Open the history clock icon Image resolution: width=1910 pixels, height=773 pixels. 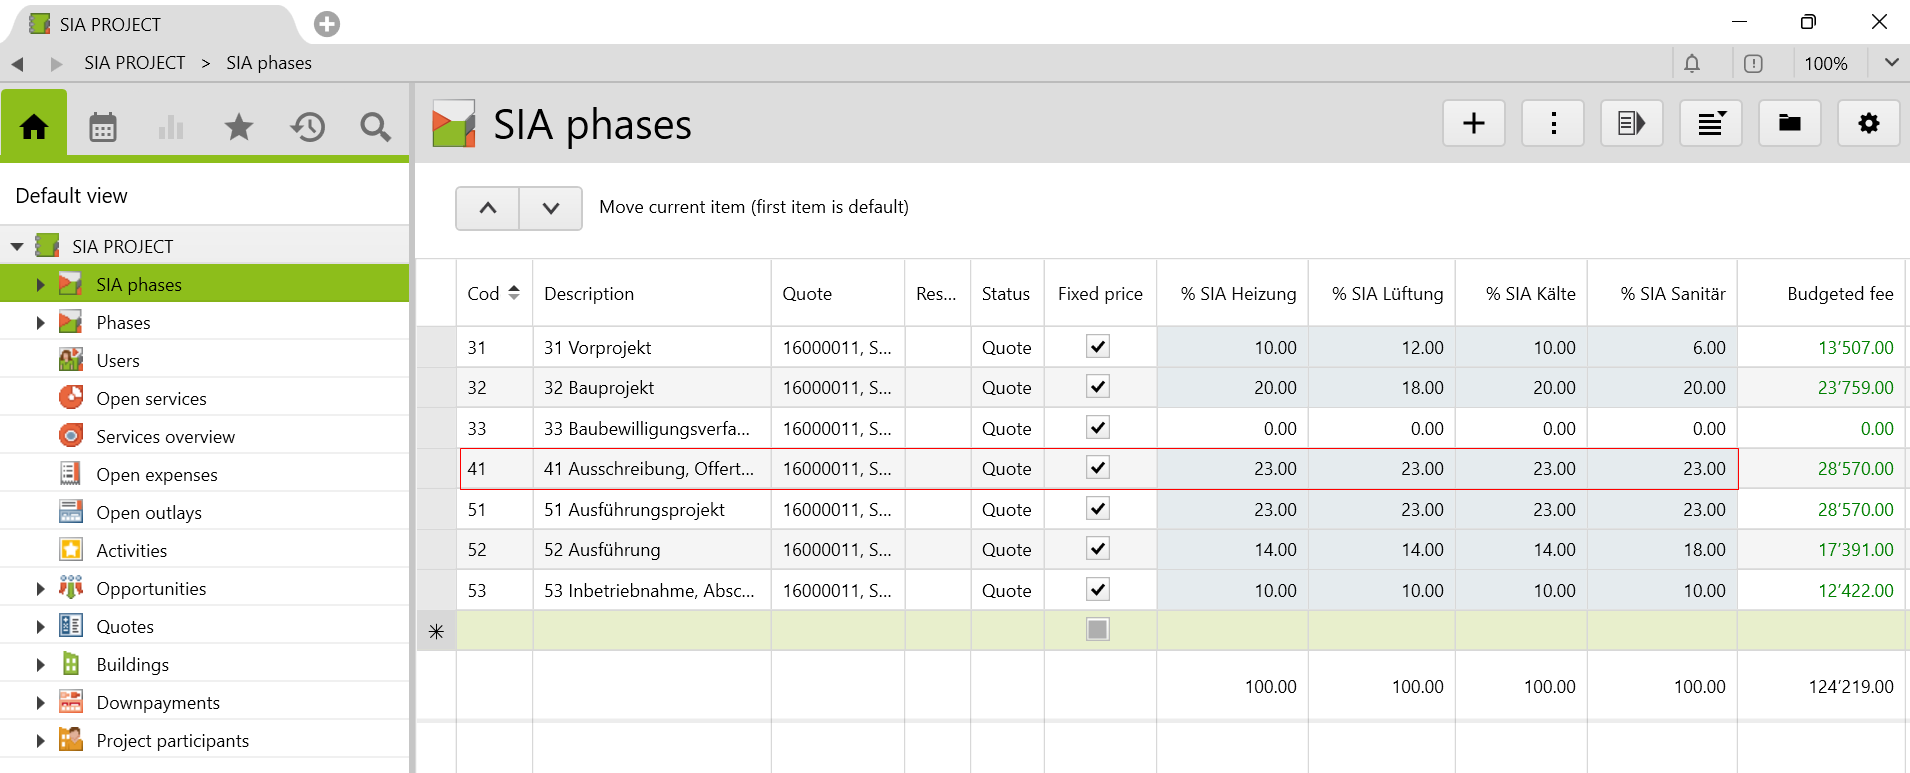[307, 127]
